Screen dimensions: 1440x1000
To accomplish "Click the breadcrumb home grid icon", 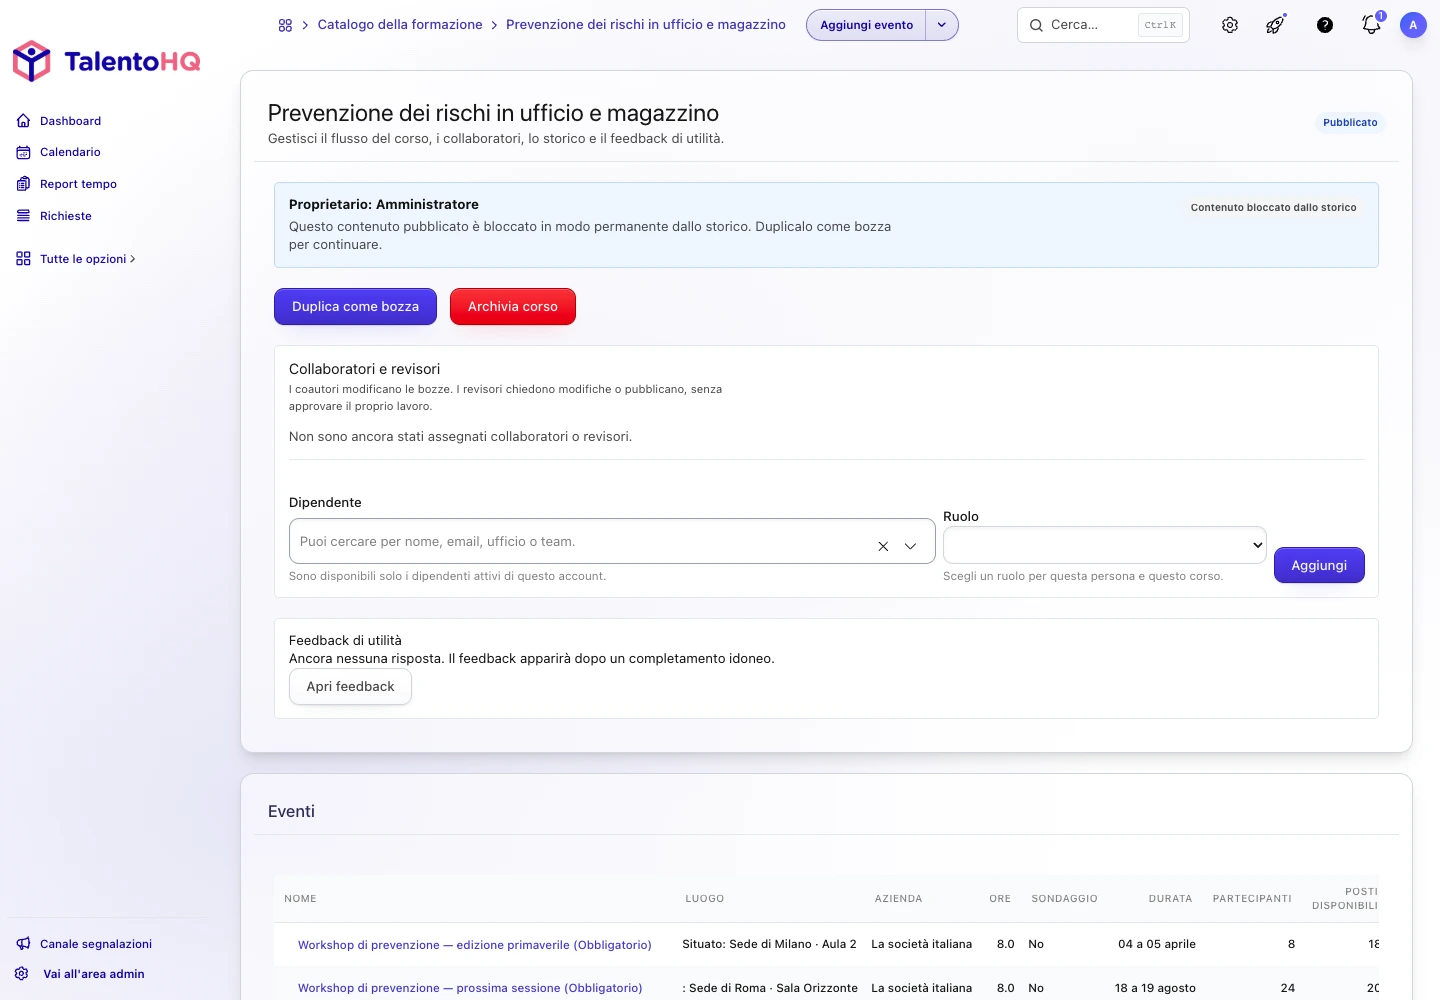I will point(285,25).
